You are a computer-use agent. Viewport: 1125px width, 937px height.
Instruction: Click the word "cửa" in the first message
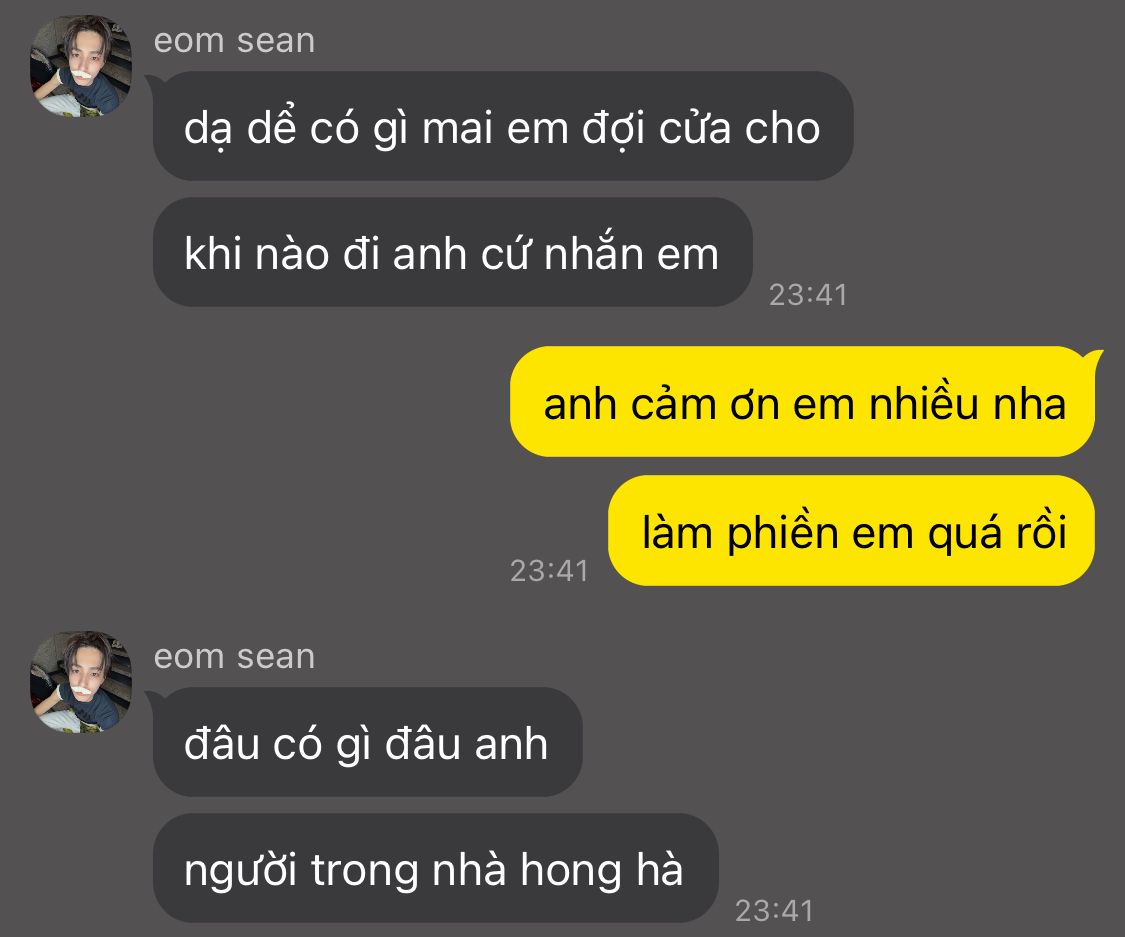(694, 128)
